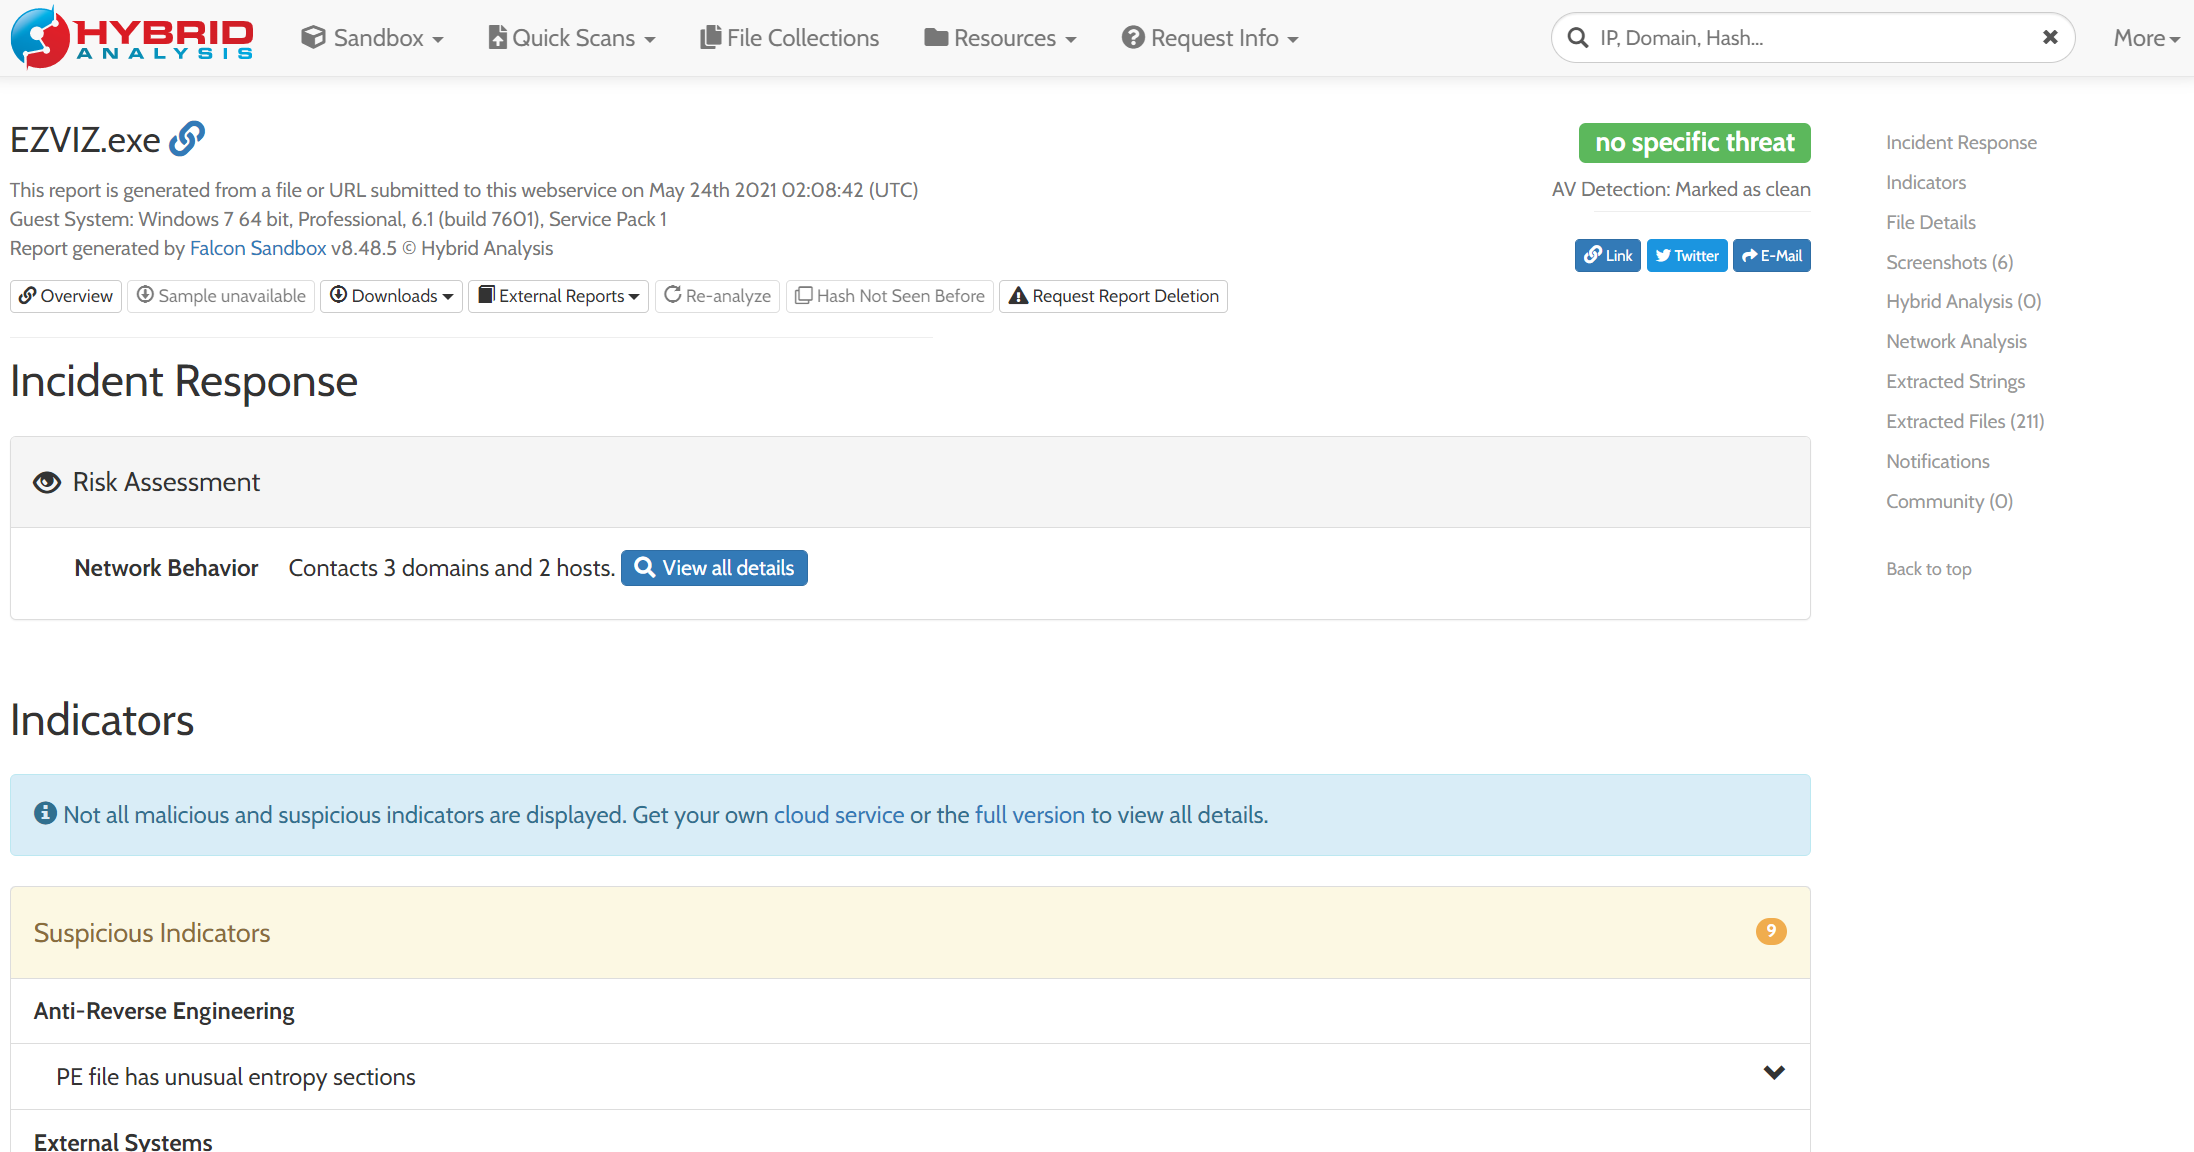Image resolution: width=2194 pixels, height=1152 pixels.
Task: Click the PE file has unusual entropy sections row
Action: click(x=910, y=1077)
